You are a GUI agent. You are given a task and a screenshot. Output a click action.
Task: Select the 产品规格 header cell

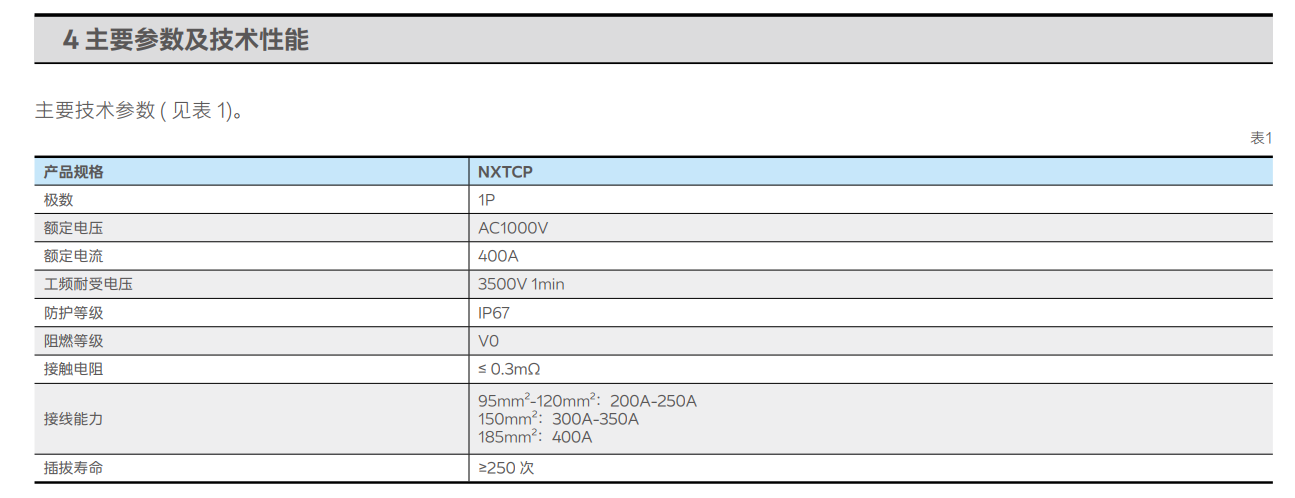(73, 171)
